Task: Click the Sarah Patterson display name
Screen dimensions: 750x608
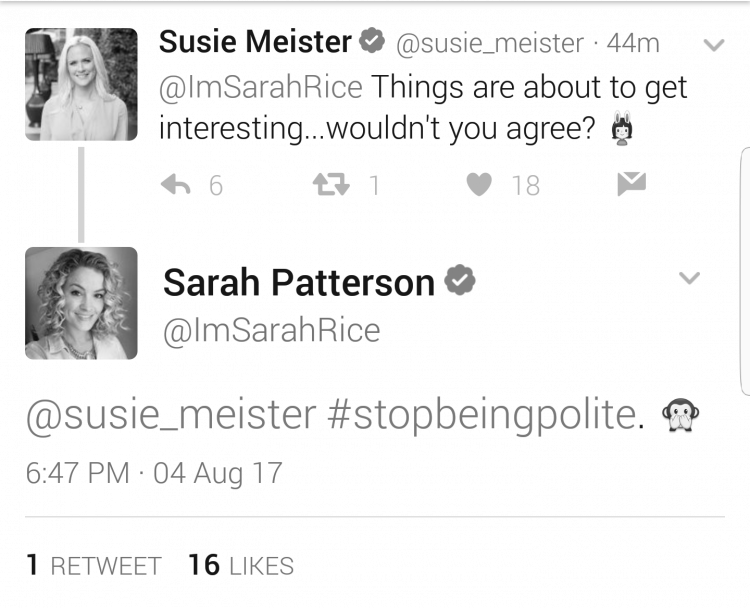Action: pyautogui.click(x=299, y=283)
